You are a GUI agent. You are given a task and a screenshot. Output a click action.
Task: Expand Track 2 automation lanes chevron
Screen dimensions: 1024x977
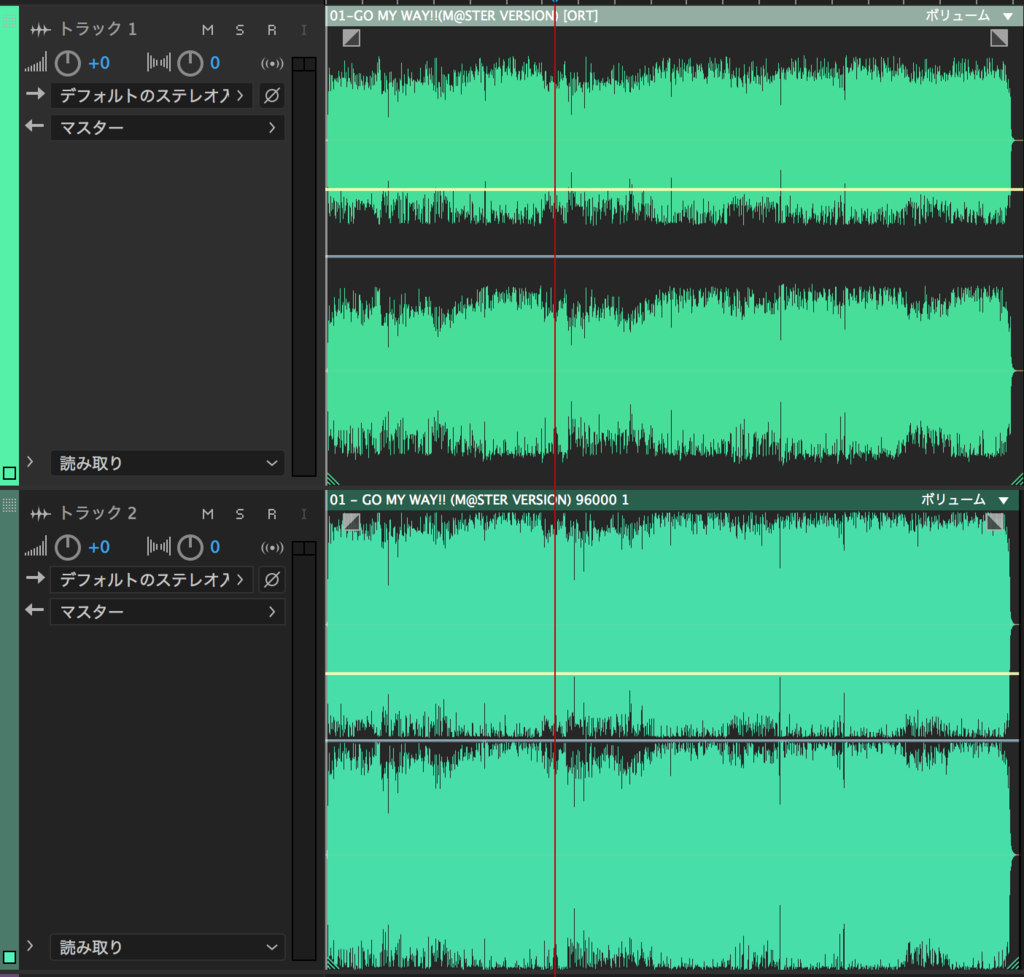[x=30, y=946]
